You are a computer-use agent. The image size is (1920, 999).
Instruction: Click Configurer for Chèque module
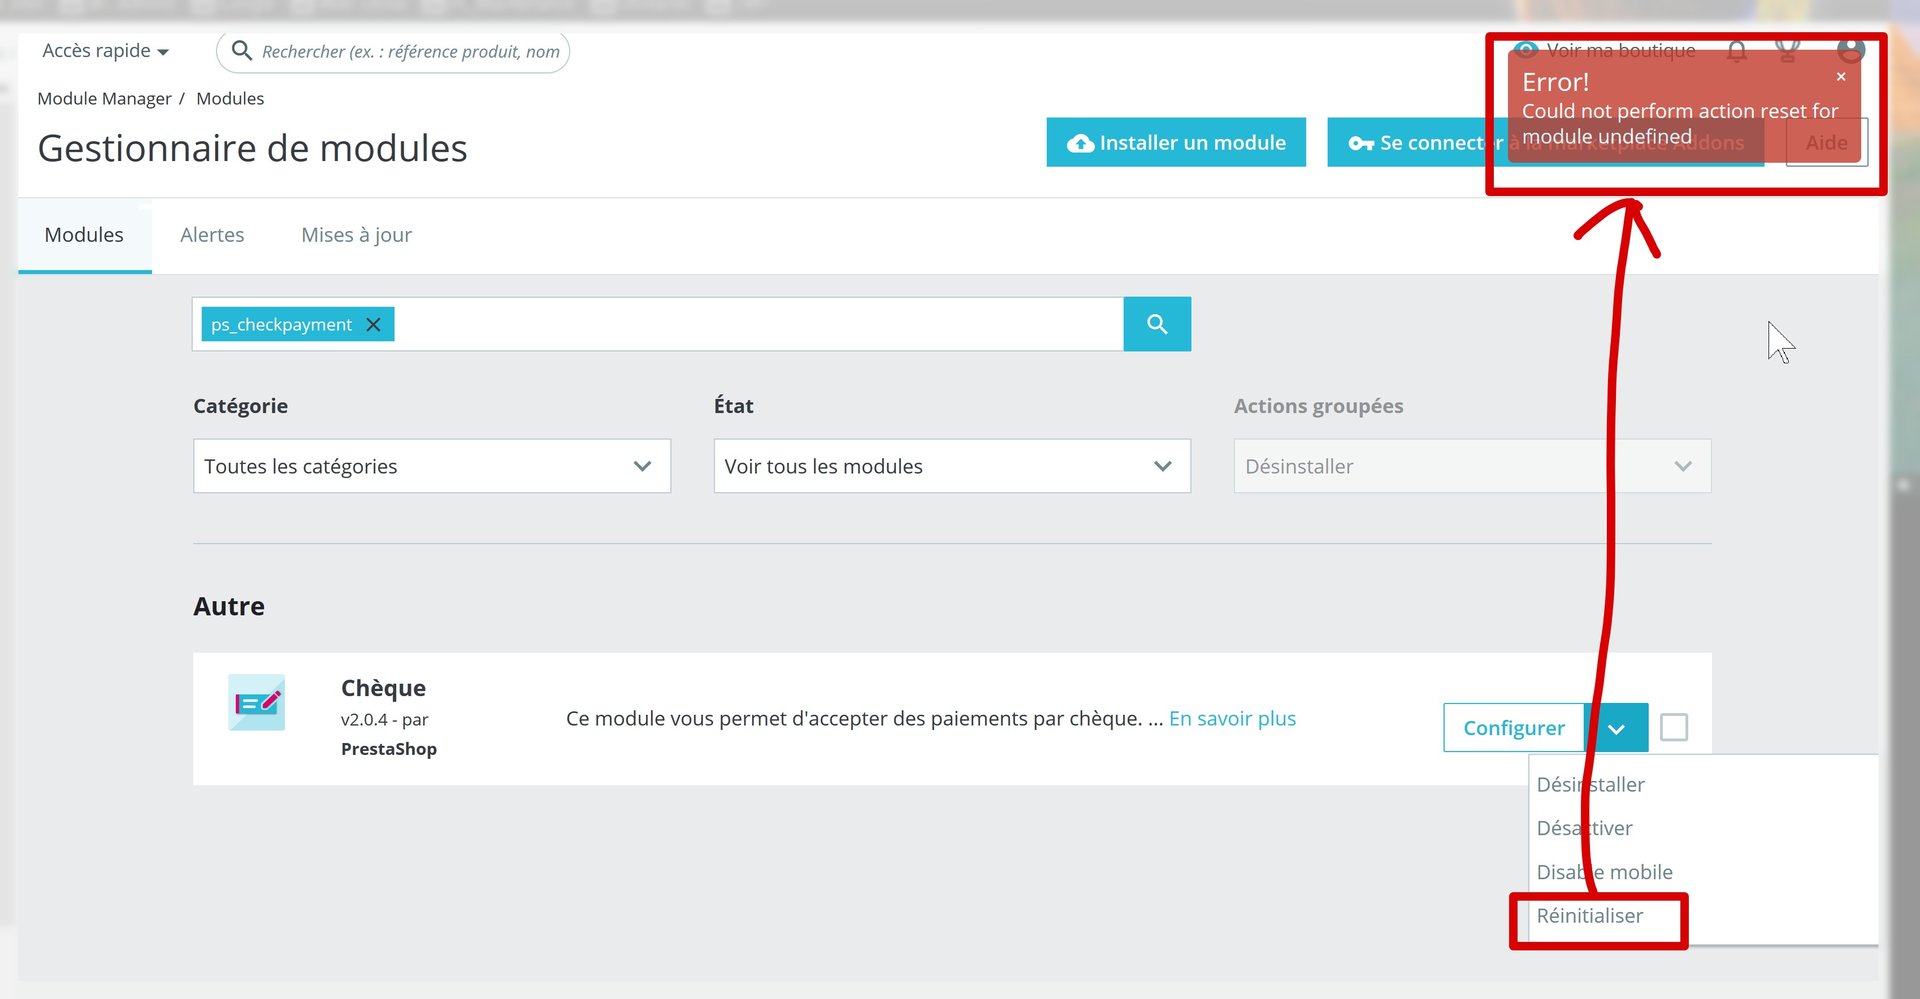pyautogui.click(x=1514, y=728)
